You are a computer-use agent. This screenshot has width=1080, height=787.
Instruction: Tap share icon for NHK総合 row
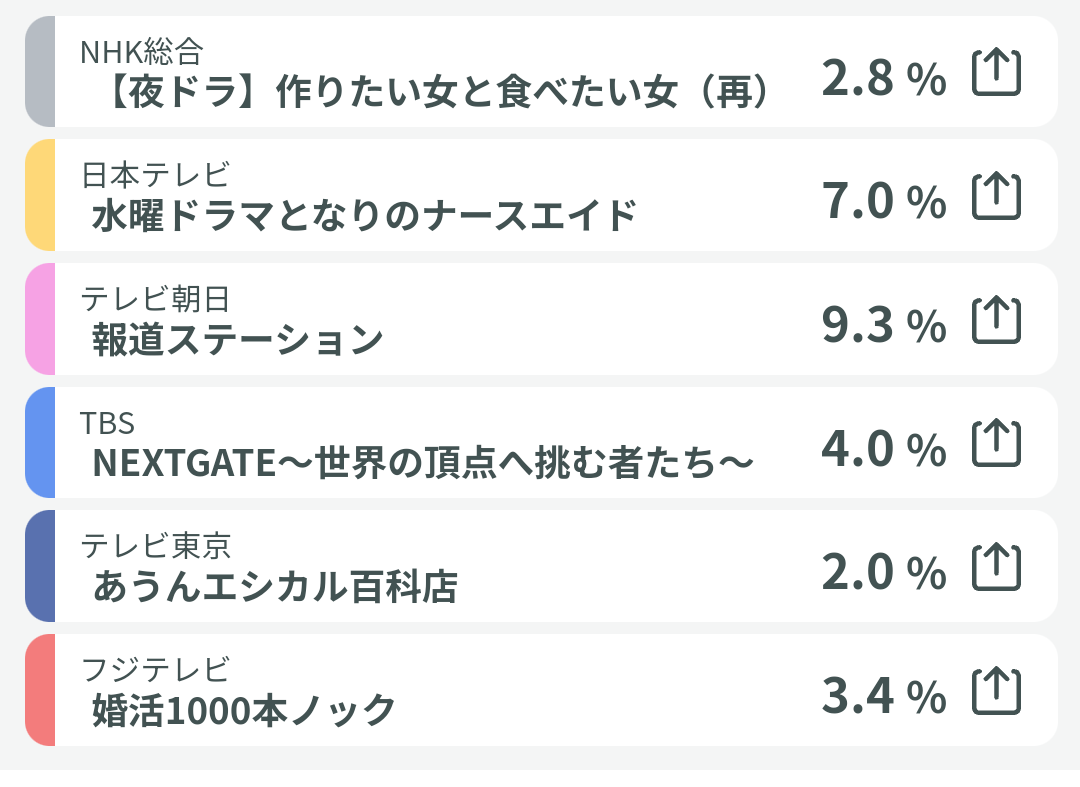996,72
